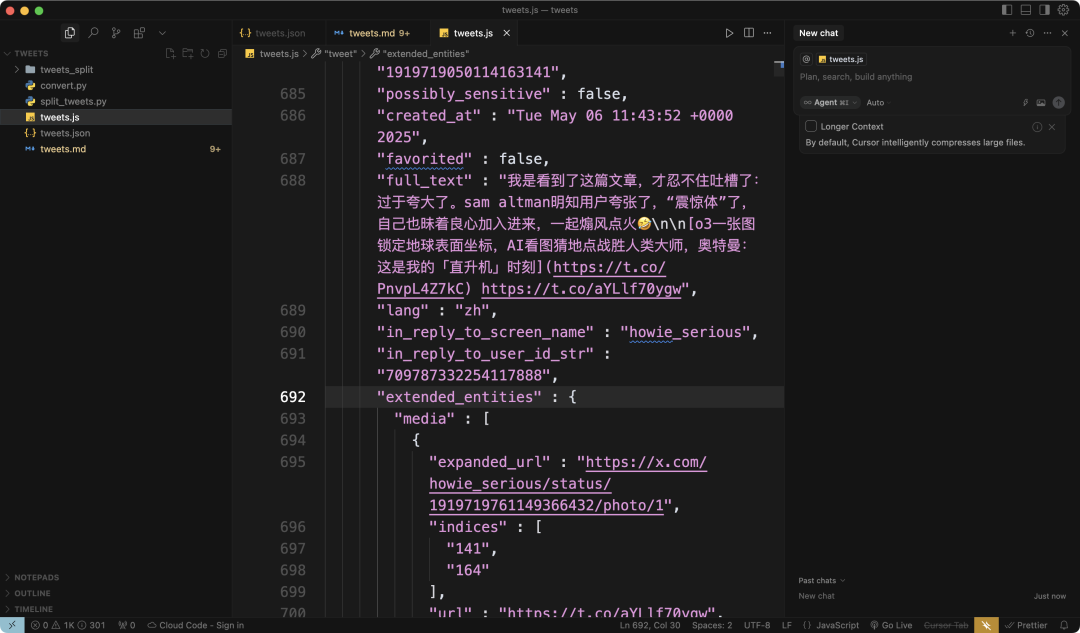Dismiss the Longer Context notice
The width and height of the screenshot is (1080, 633).
point(1052,127)
